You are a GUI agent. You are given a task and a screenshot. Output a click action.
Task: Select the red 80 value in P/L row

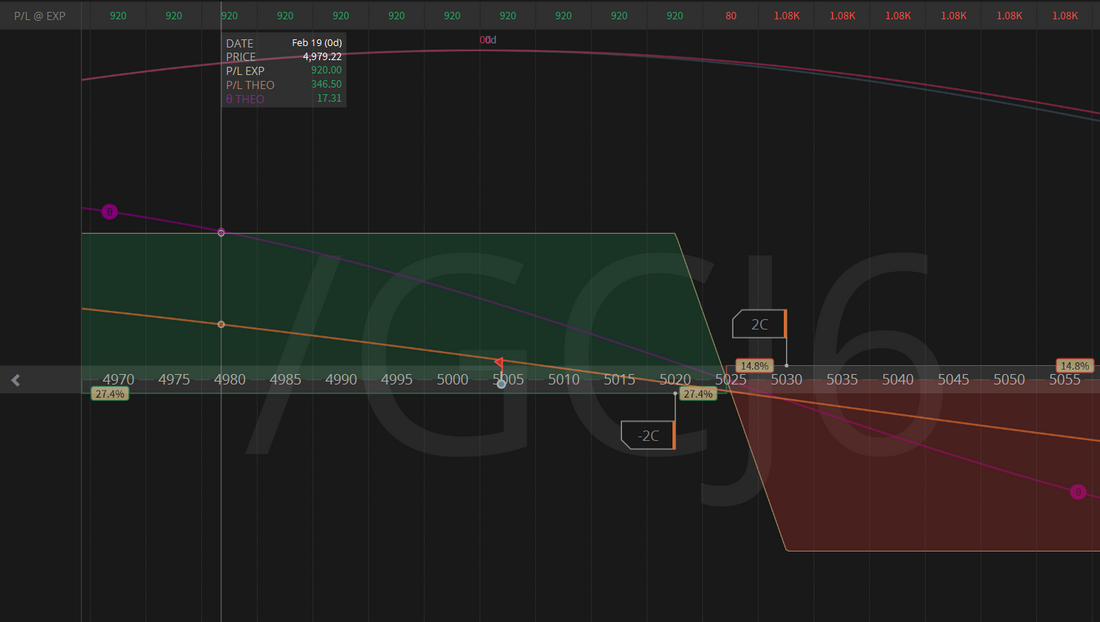(731, 16)
